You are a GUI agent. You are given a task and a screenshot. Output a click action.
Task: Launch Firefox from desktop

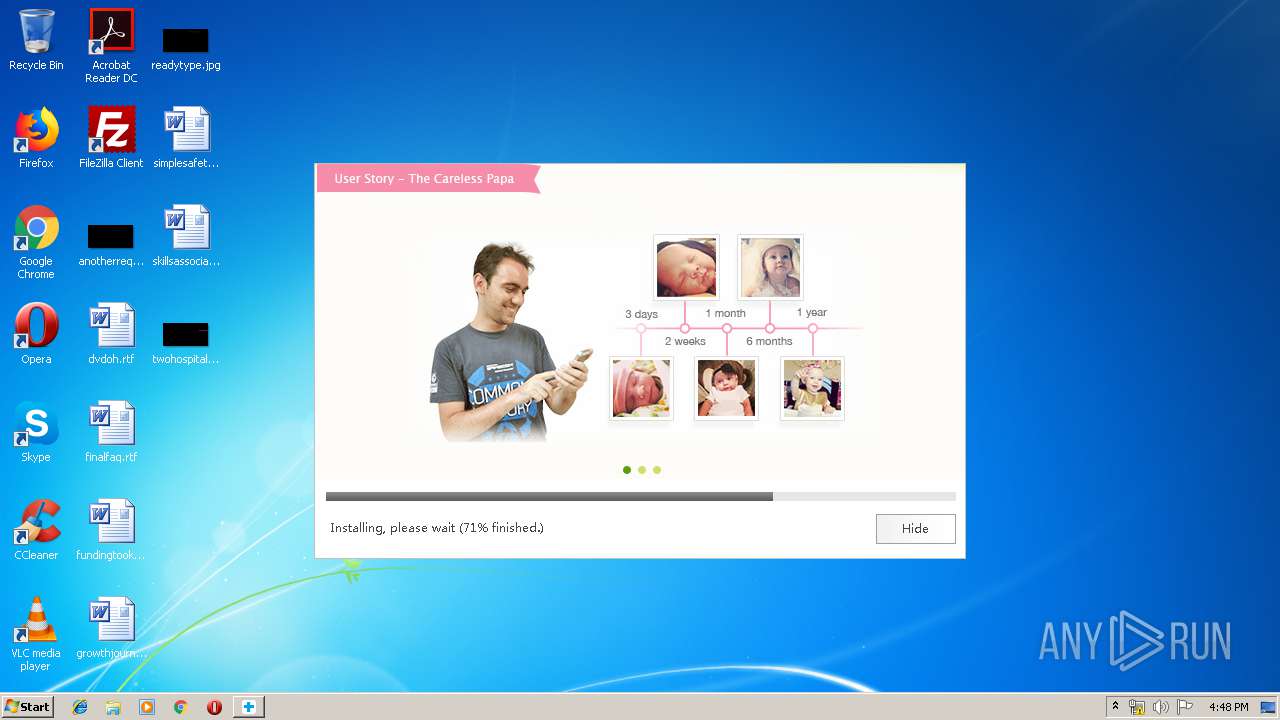tap(36, 138)
